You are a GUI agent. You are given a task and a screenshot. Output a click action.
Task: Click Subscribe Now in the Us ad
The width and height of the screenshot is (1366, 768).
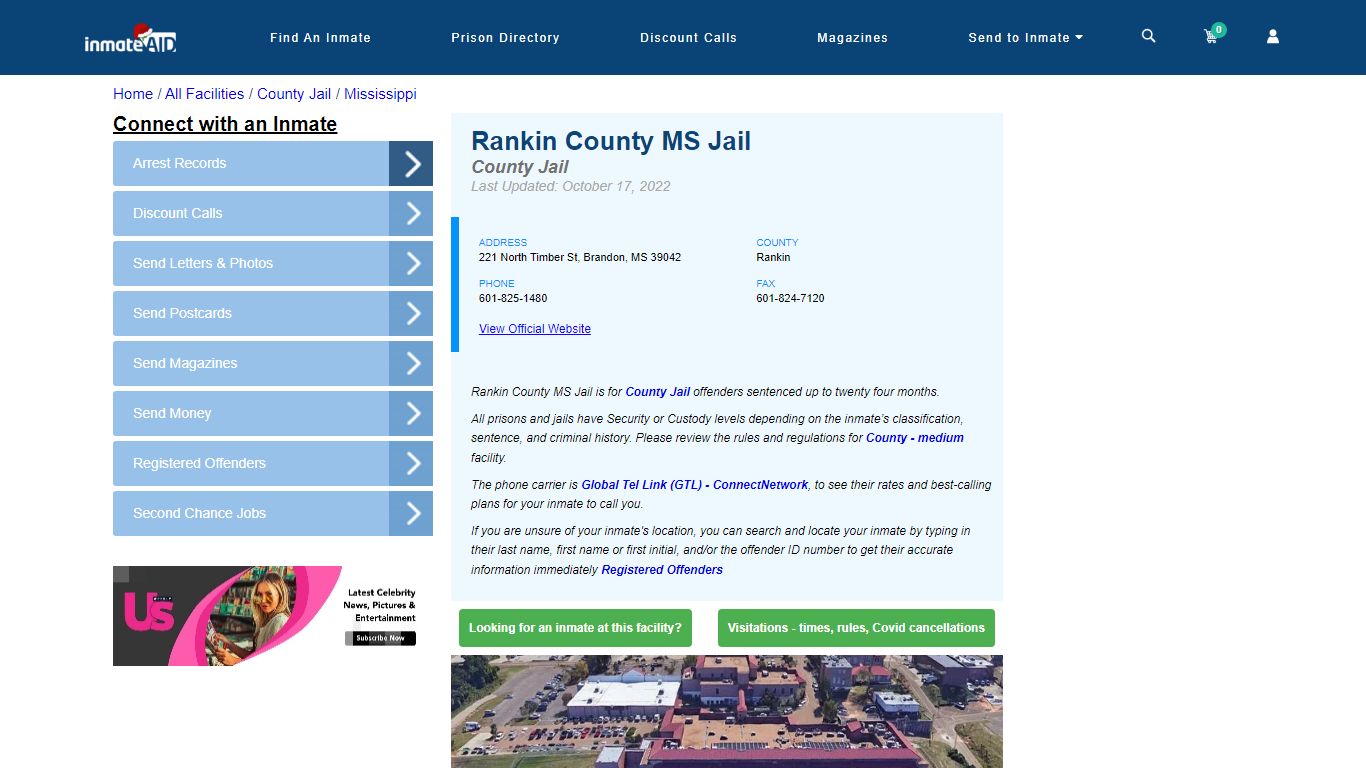[x=381, y=638]
